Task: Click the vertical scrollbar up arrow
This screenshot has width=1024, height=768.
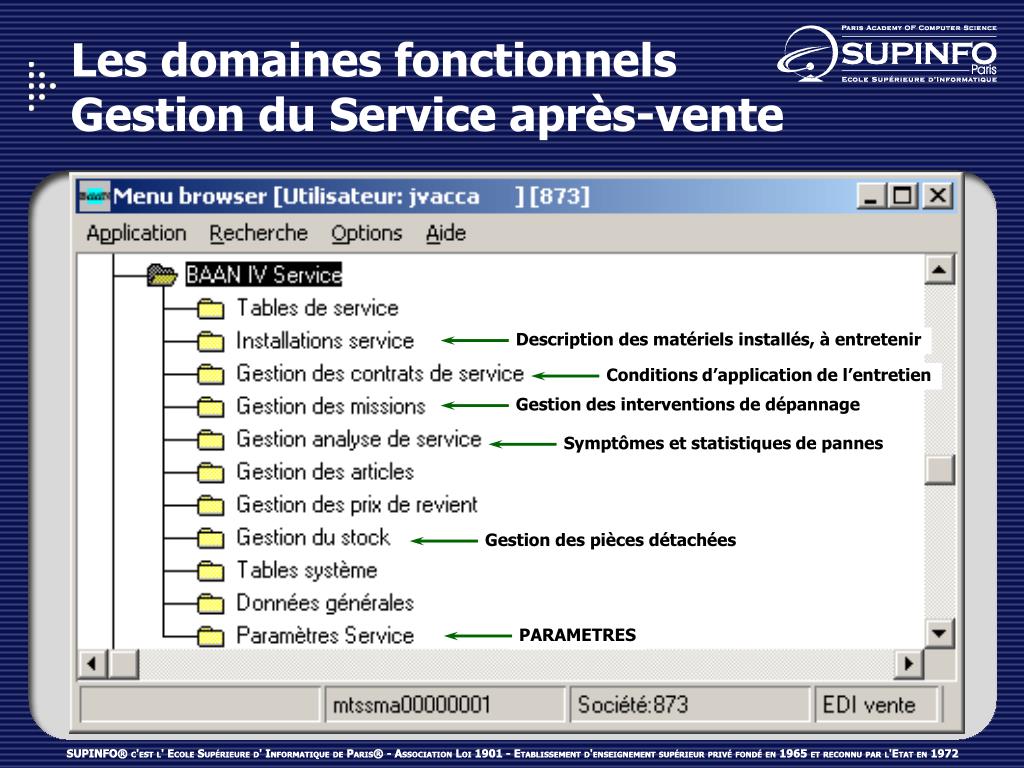Action: click(x=940, y=269)
